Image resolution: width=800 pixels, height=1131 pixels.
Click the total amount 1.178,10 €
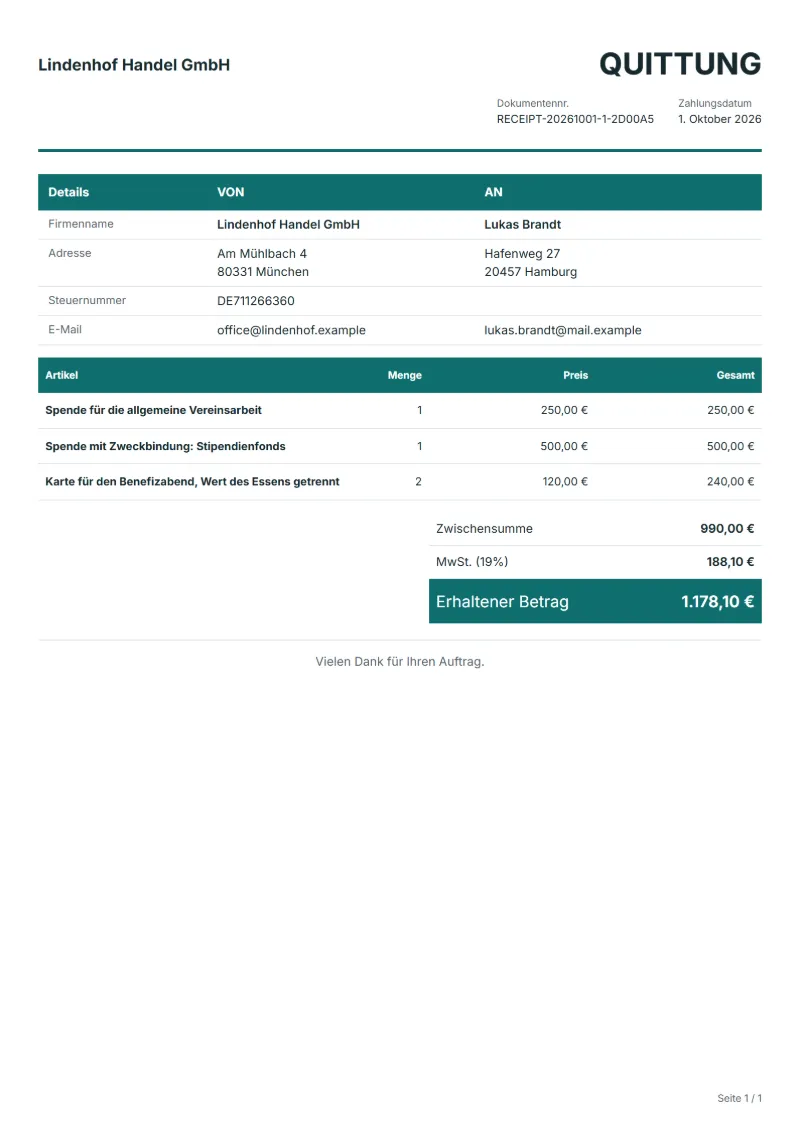718,602
